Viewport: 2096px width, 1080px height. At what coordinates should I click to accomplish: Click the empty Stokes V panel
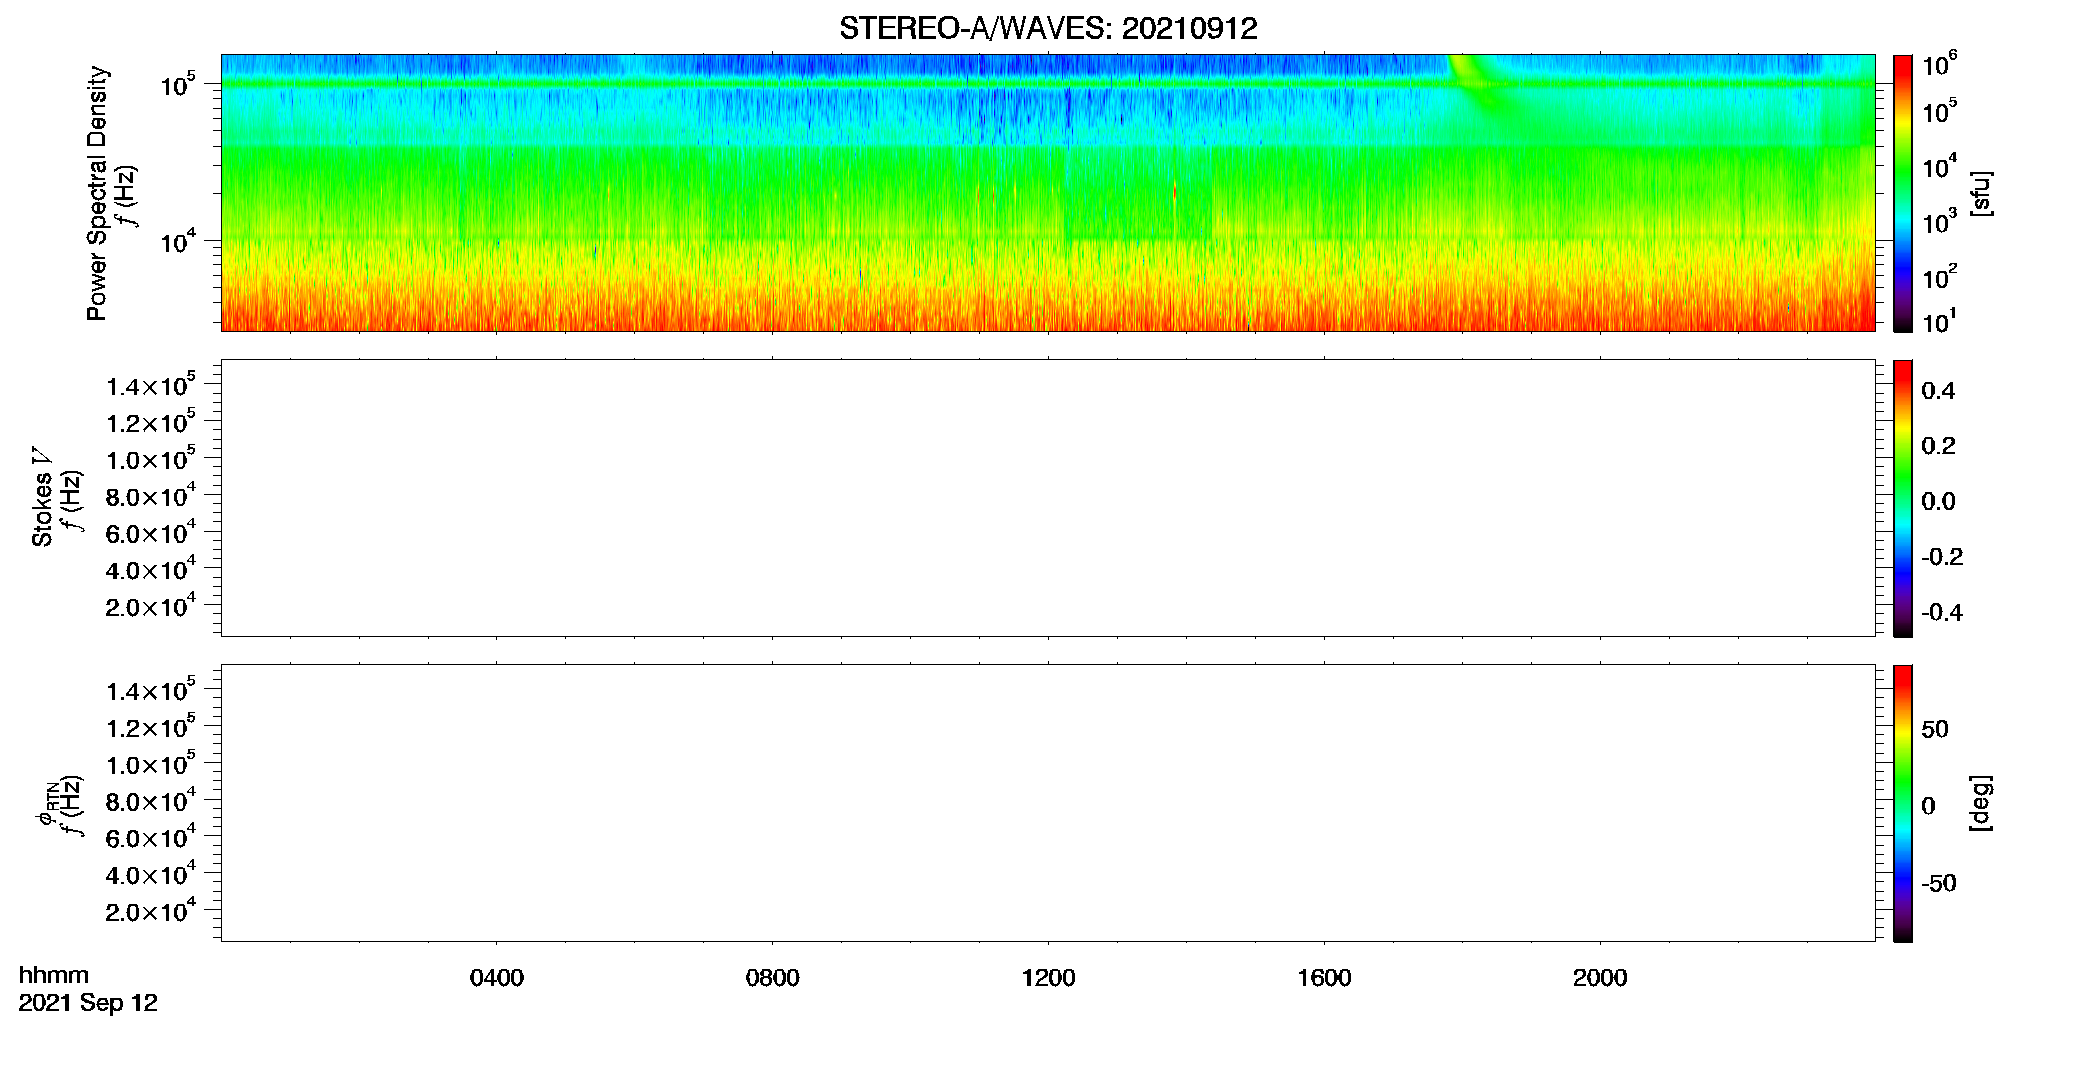click(x=1048, y=498)
